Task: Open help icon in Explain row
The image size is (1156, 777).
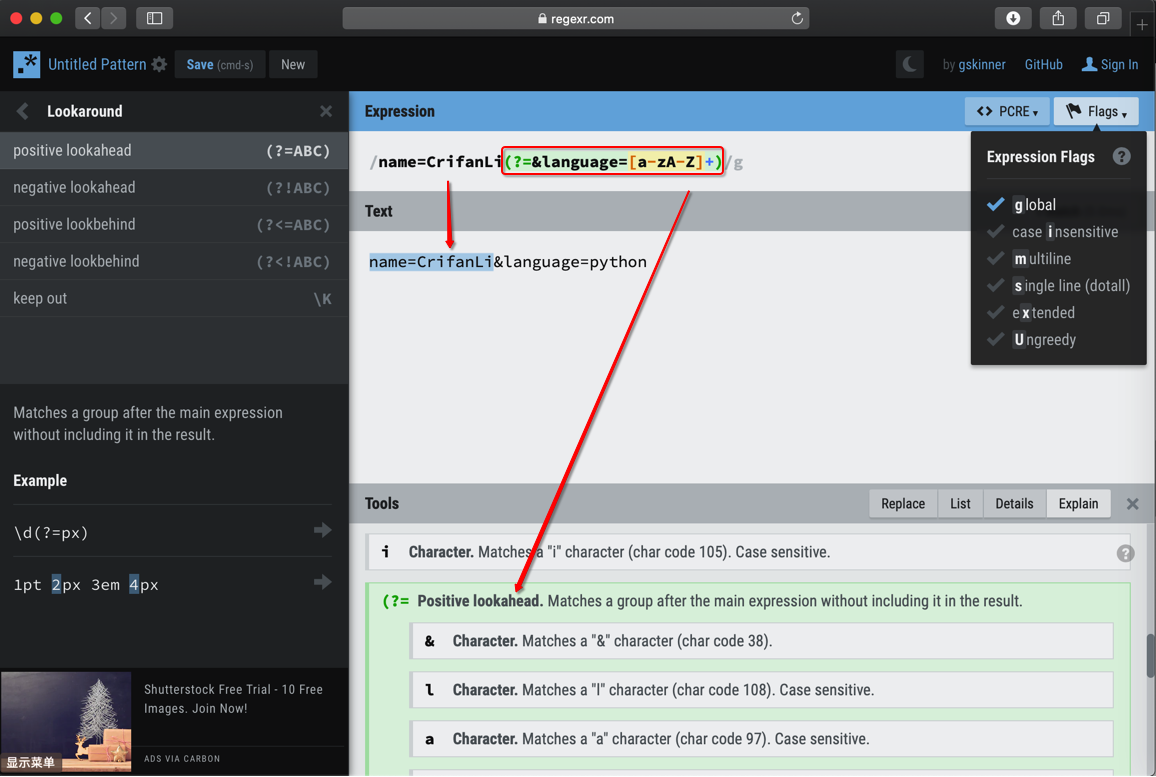Action: coord(1125,553)
